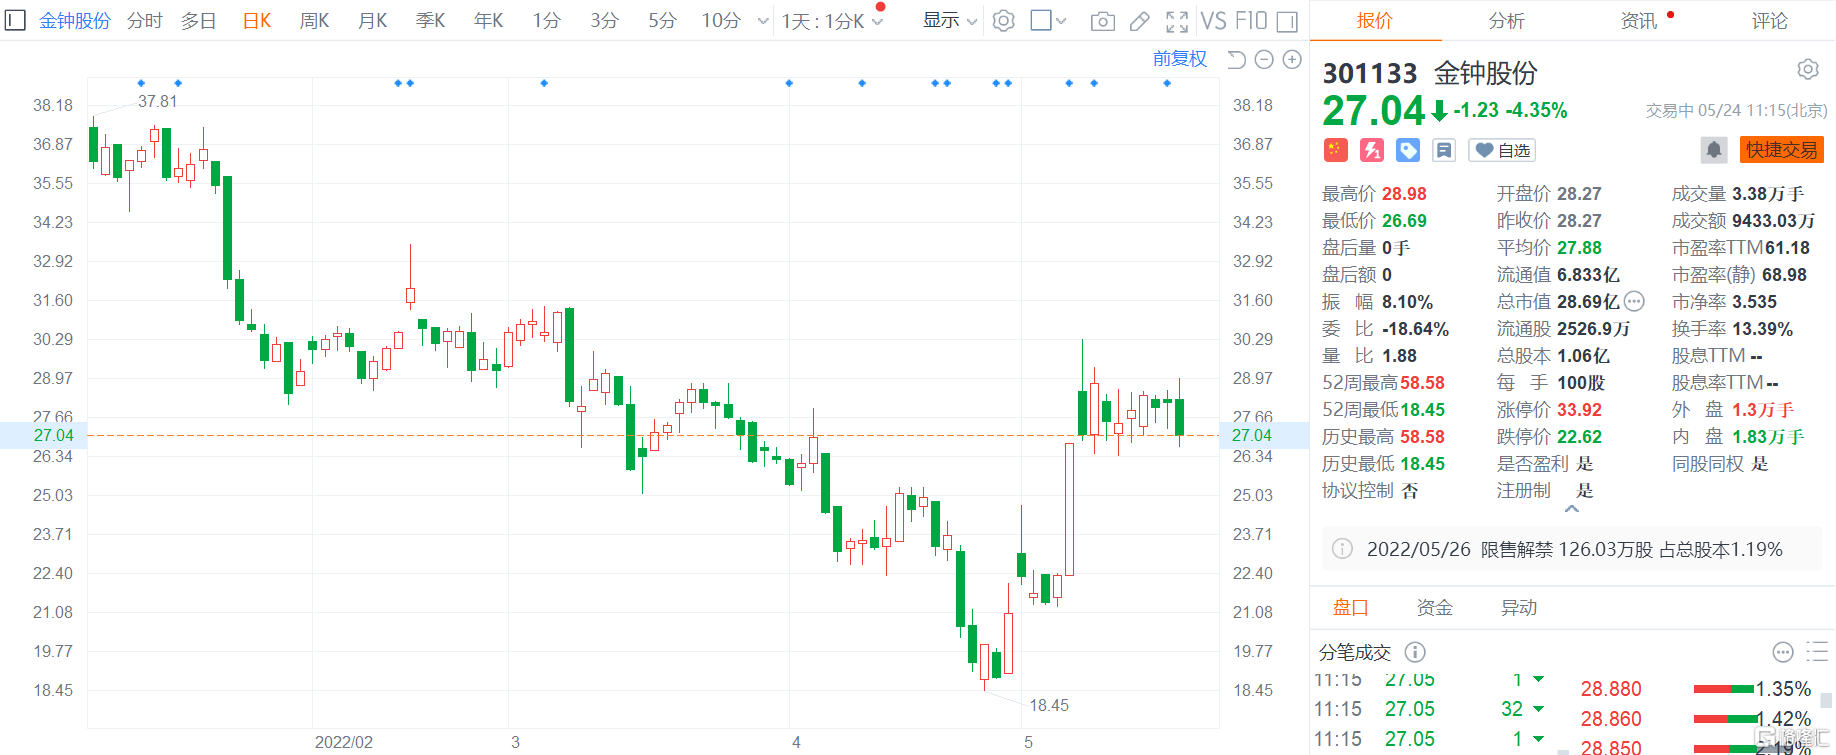
Task: Select 异动 sub-tab
Action: 1519,607
